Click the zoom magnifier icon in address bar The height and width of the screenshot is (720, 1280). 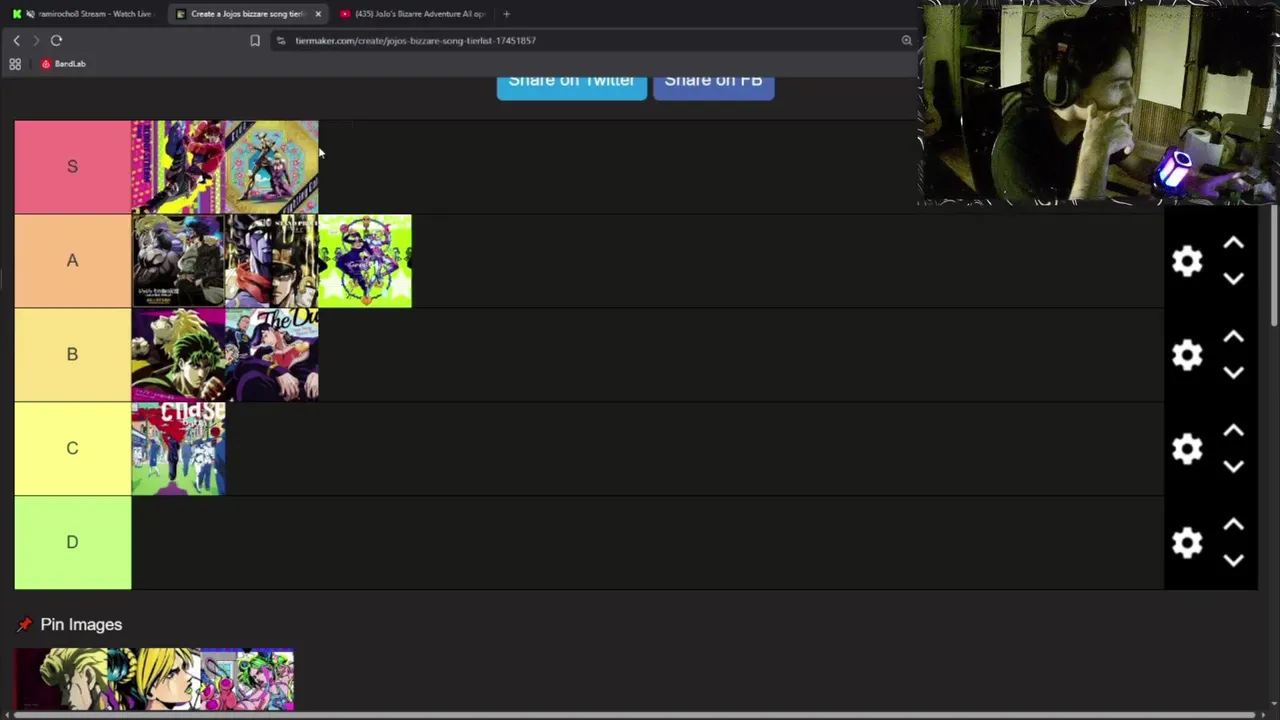[907, 40]
